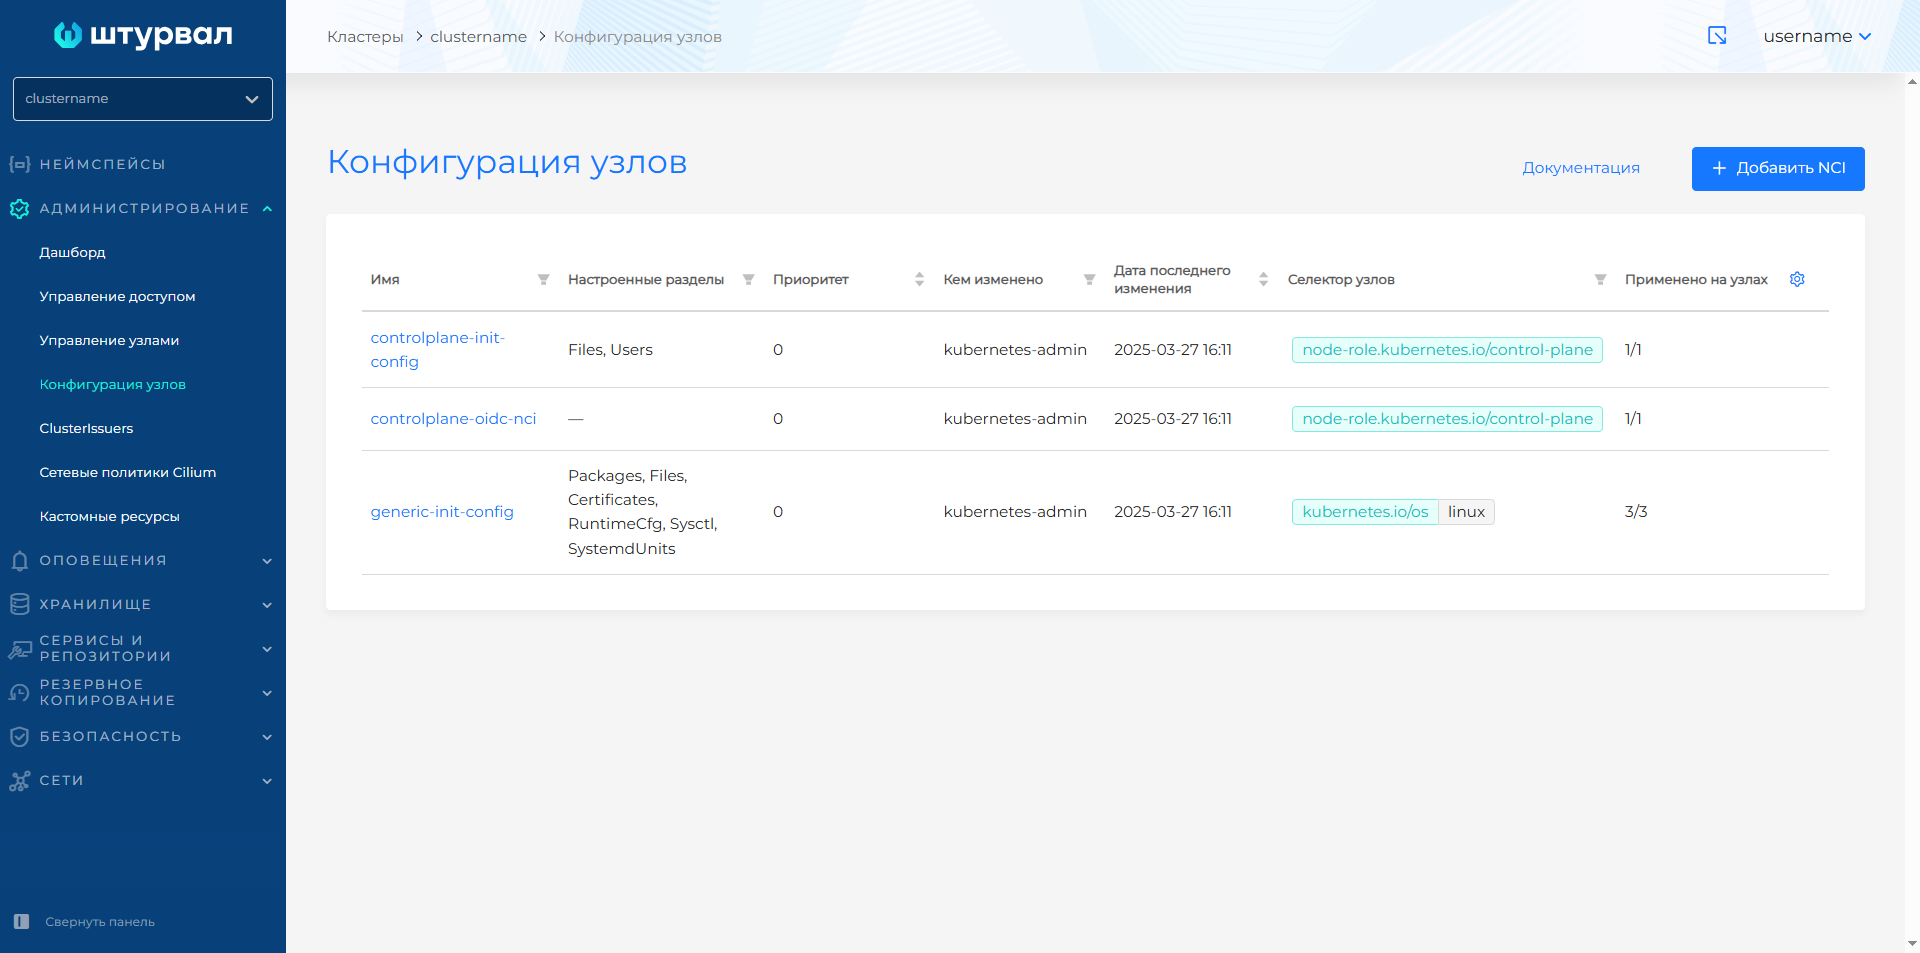
Task: Open the clustername selector dropdown
Action: click(x=142, y=99)
